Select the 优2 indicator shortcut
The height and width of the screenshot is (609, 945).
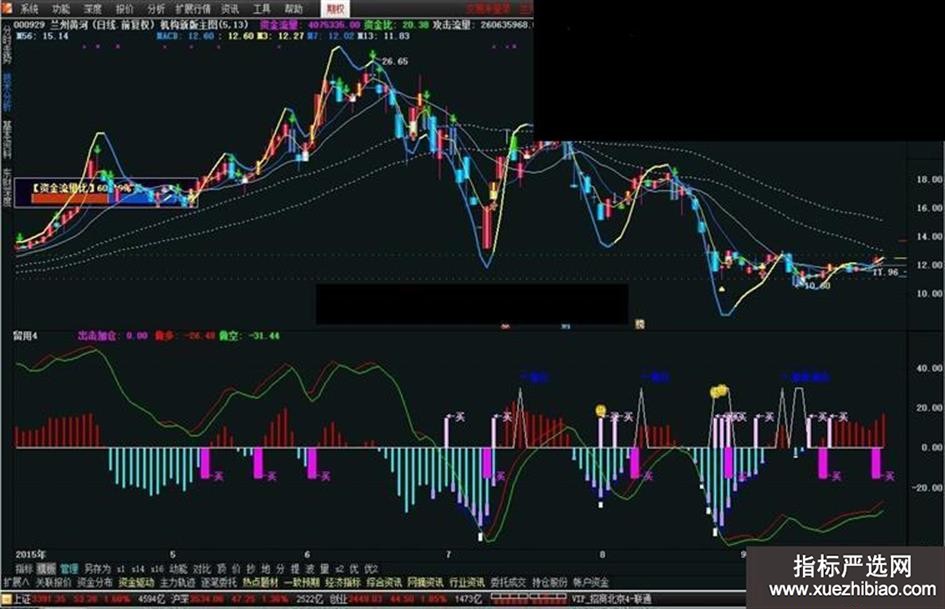pos(371,569)
